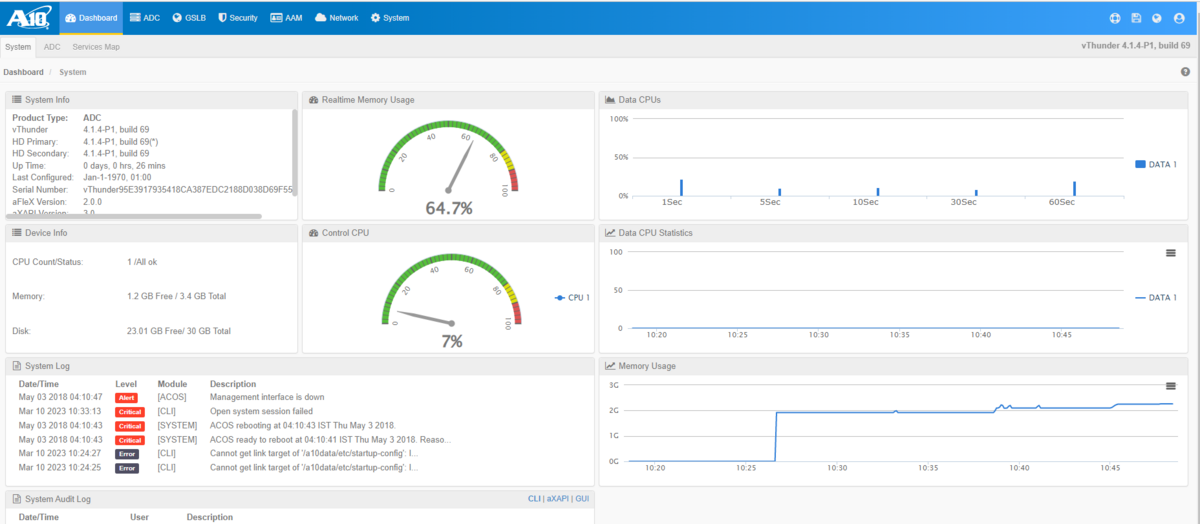Screen dimensions: 1200x524
Task: Open the System top menu
Action: (x=390, y=18)
